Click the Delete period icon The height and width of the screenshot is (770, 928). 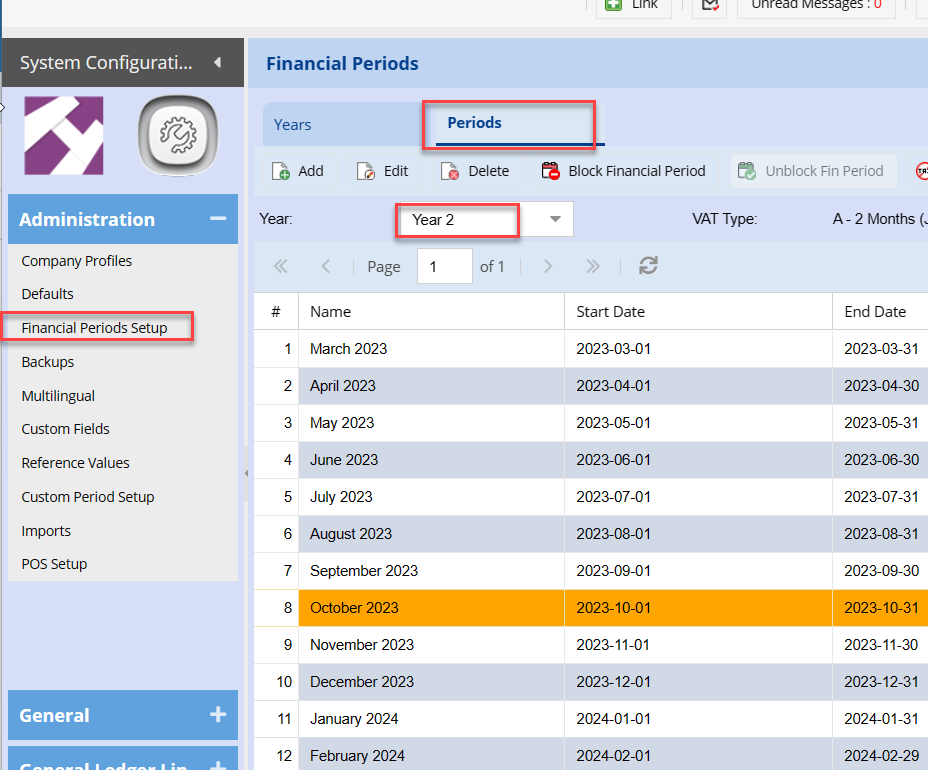coord(451,171)
